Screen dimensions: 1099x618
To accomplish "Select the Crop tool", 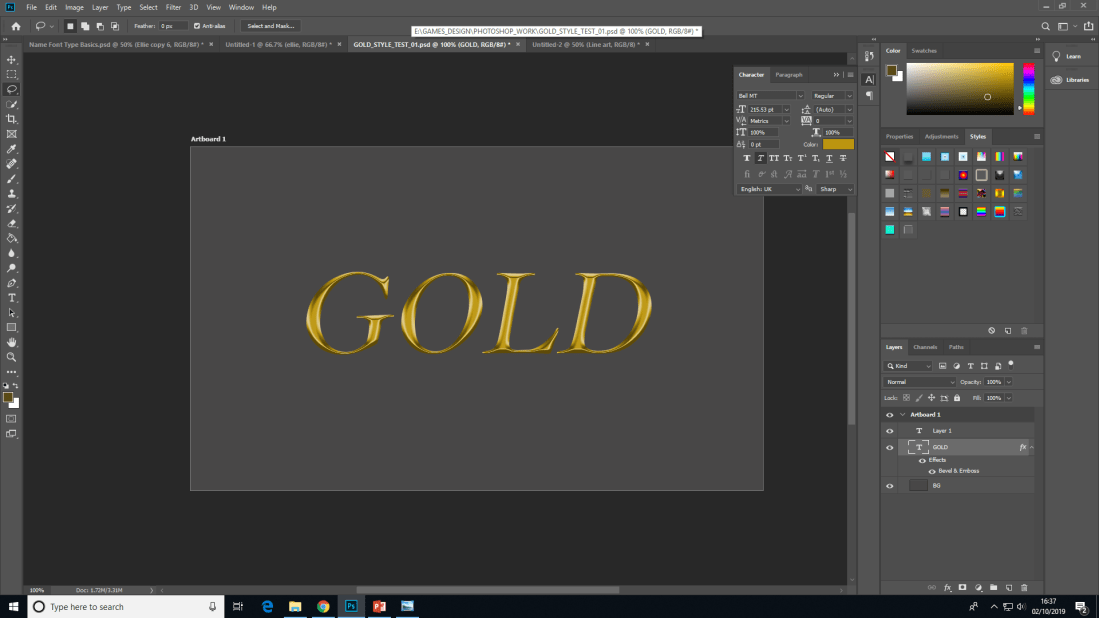I will point(12,118).
